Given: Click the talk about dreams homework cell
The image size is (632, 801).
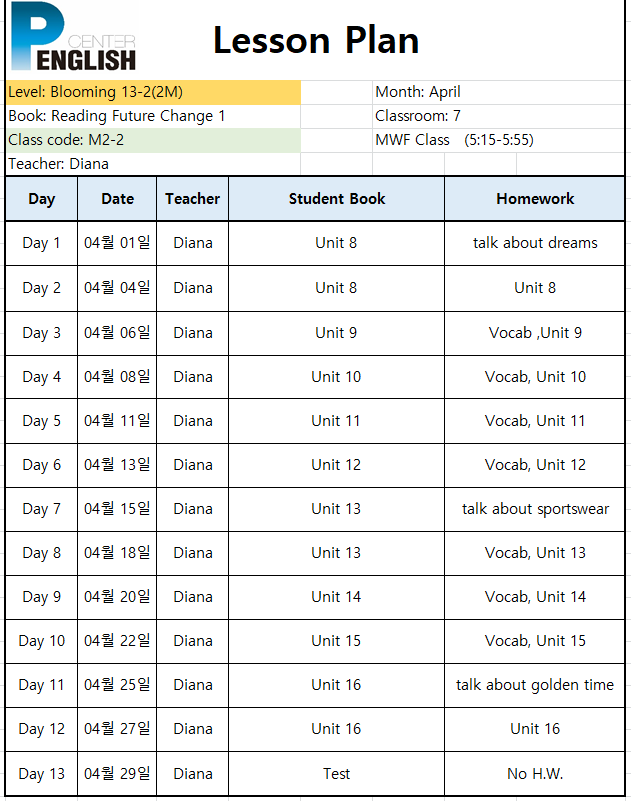Looking at the screenshot, I should [535, 243].
